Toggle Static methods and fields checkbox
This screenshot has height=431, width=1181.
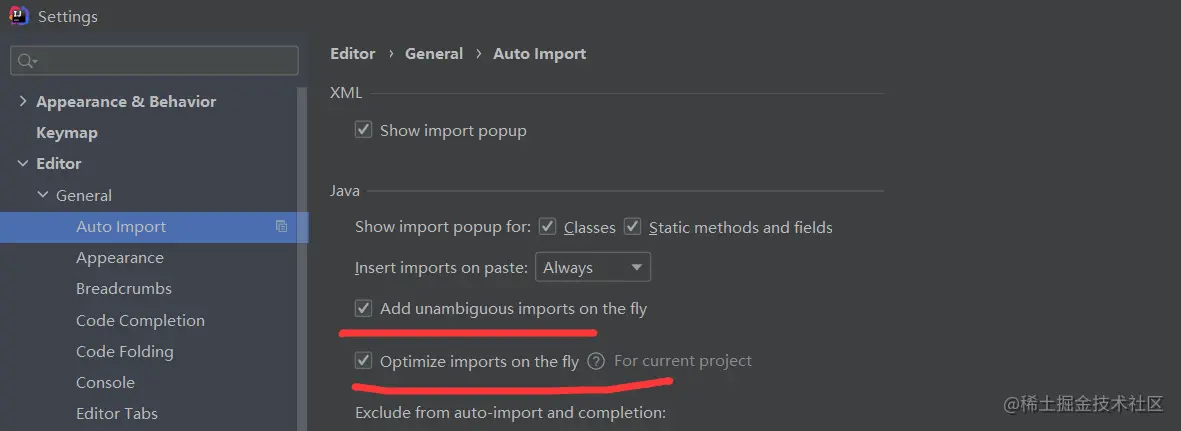click(x=632, y=227)
